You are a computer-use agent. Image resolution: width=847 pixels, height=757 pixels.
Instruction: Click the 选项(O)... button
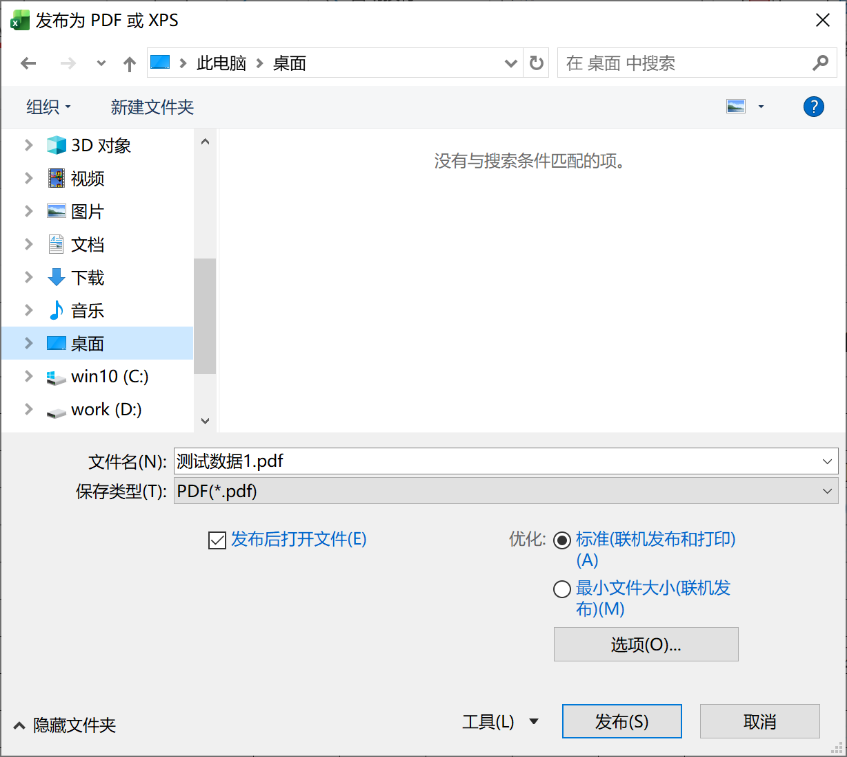click(646, 645)
